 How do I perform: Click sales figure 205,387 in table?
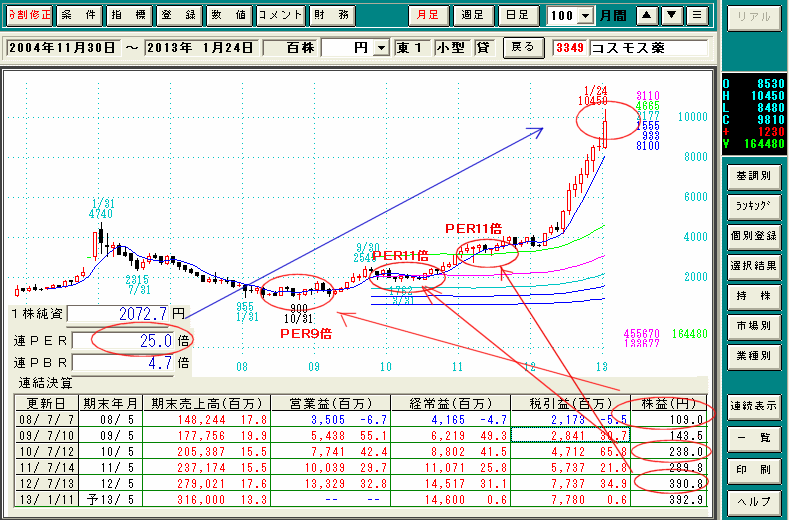pos(201,452)
